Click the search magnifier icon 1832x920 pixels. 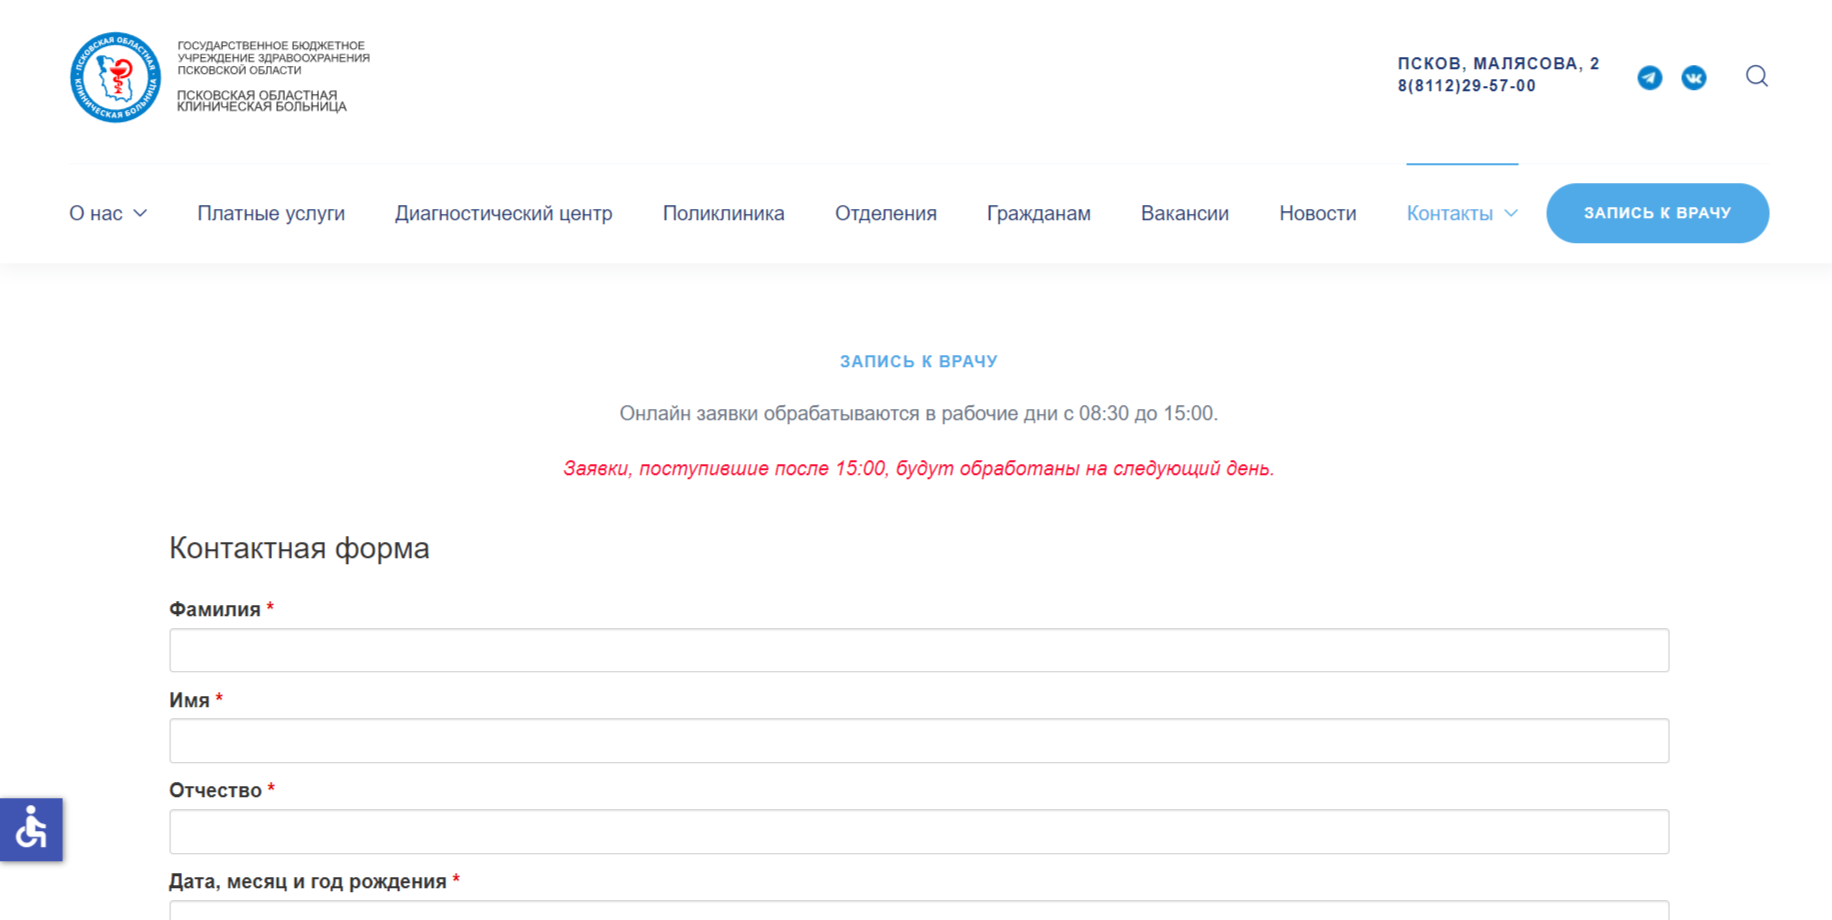[x=1756, y=76]
